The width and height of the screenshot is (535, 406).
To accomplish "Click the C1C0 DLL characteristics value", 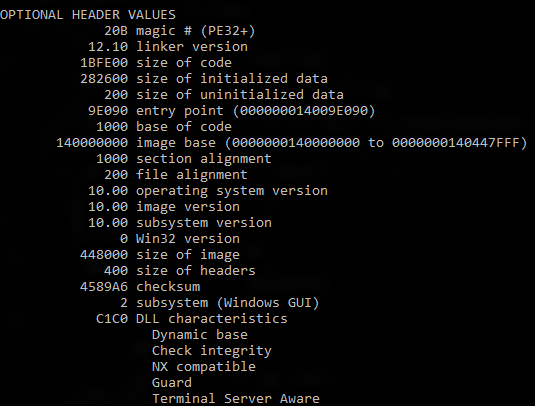I will coord(112,319).
